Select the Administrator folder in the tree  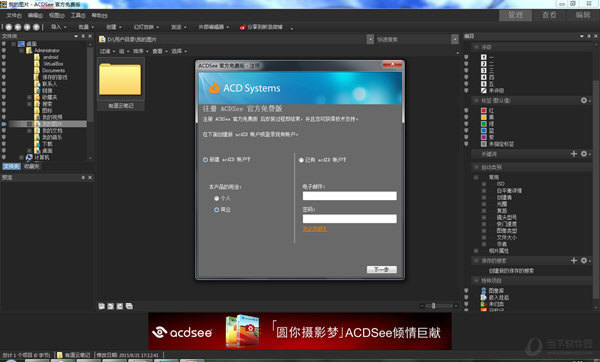coord(47,51)
